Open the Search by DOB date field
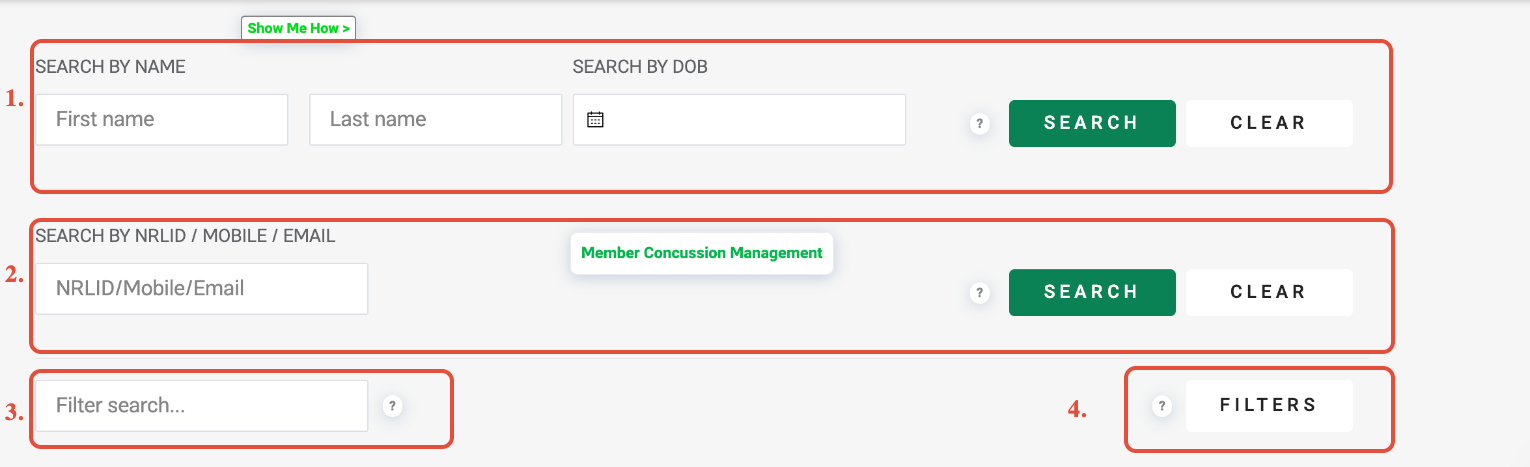Viewport: 1530px width, 467px height. pos(739,119)
